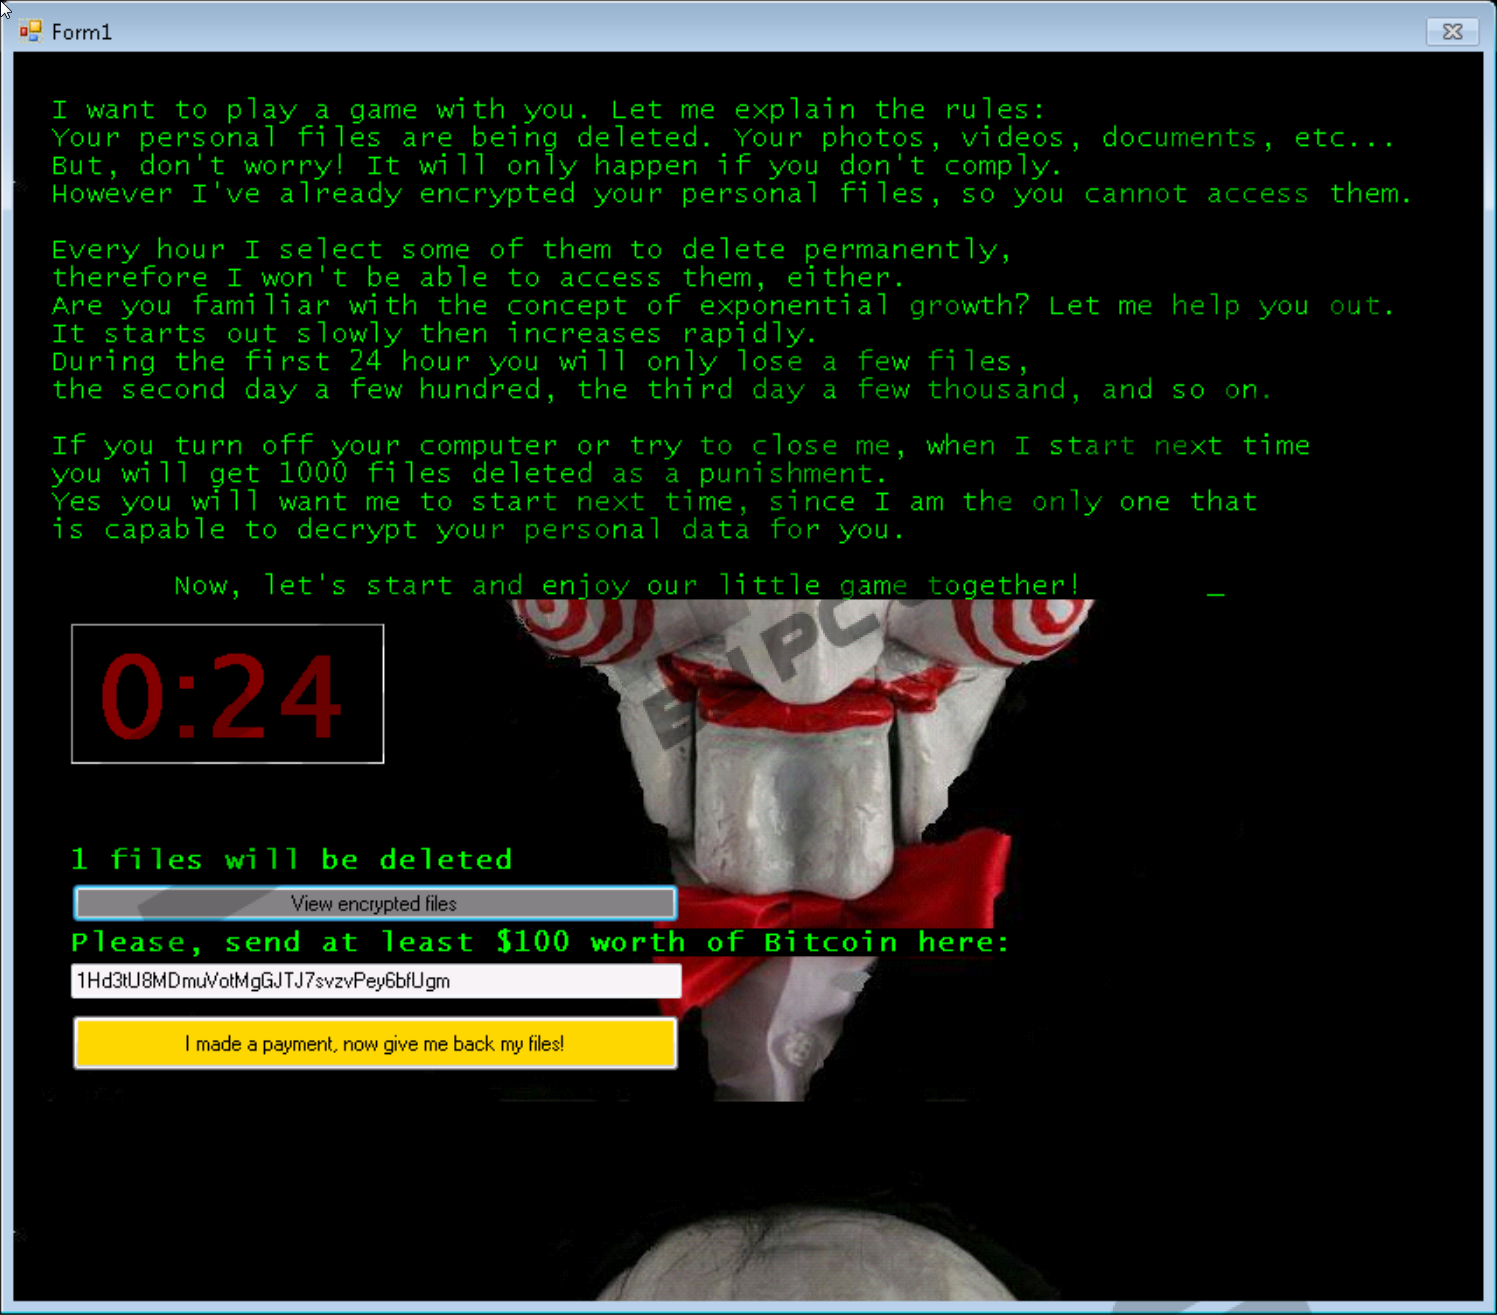Click the 'If you turn off your computer' line
Screen dimensions: 1497x1315
coord(680,445)
